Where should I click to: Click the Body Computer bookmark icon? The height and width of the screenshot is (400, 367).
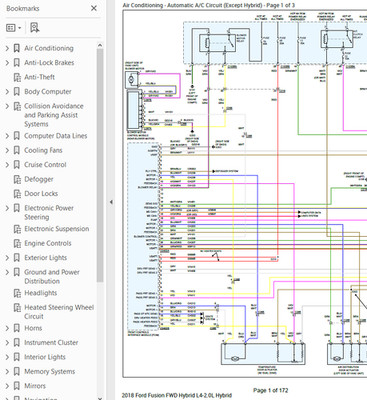point(17,92)
